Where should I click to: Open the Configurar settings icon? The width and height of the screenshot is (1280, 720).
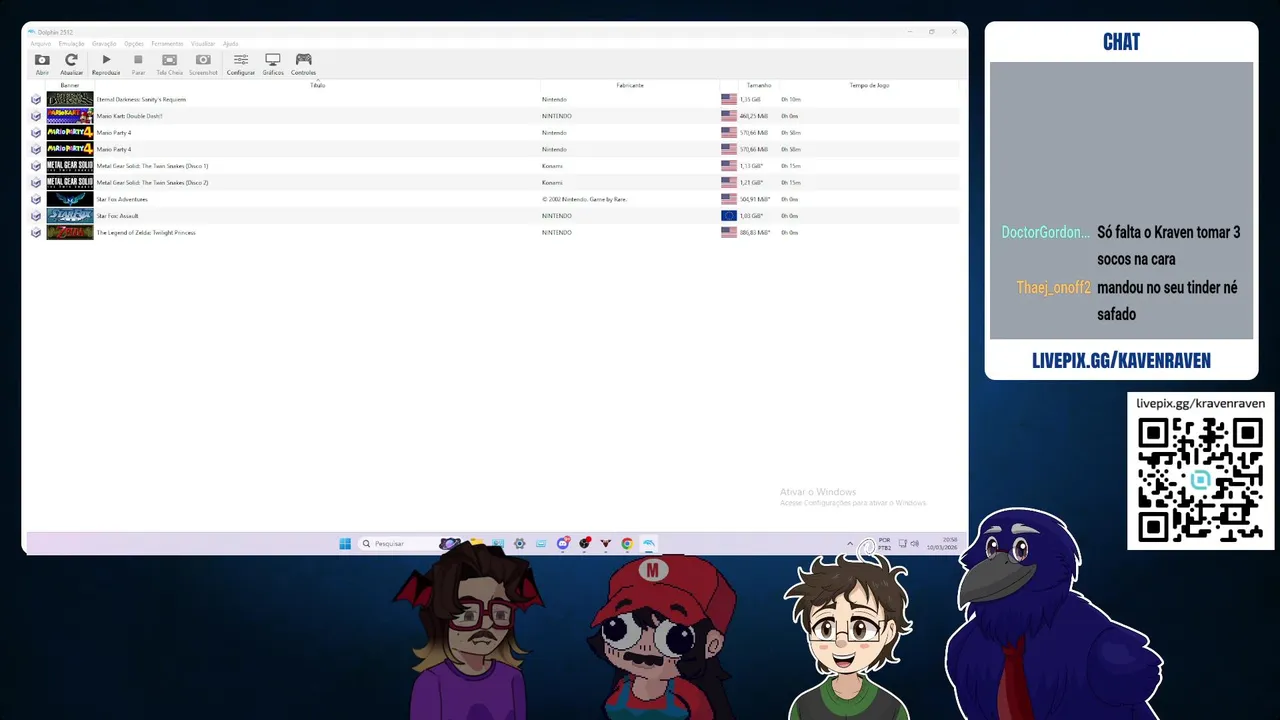(x=241, y=64)
